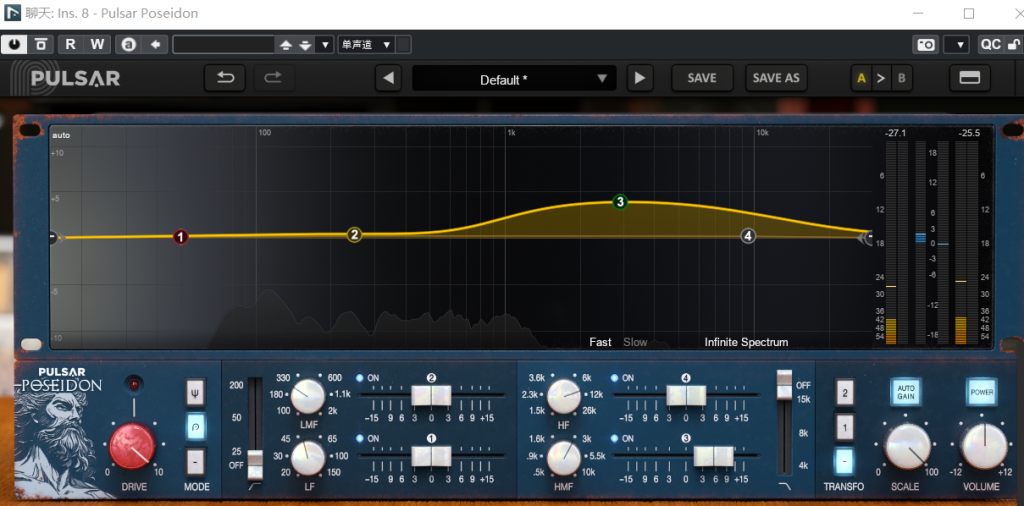1024x506 pixels.
Task: Click the freeze/square icon beside bypass
Action: click(40, 44)
